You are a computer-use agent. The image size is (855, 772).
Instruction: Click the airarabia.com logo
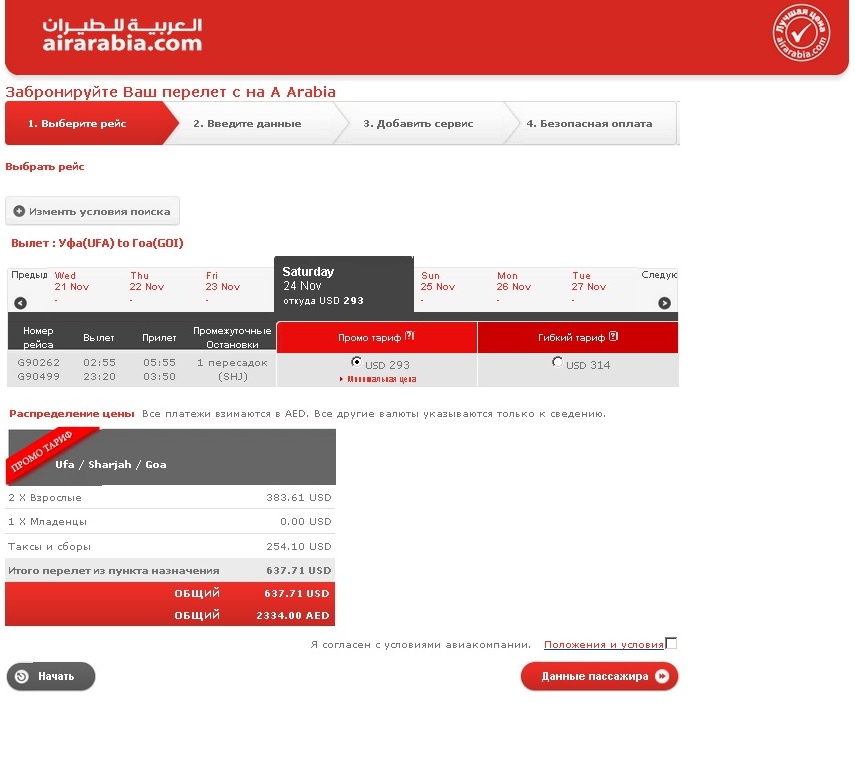coord(122,34)
